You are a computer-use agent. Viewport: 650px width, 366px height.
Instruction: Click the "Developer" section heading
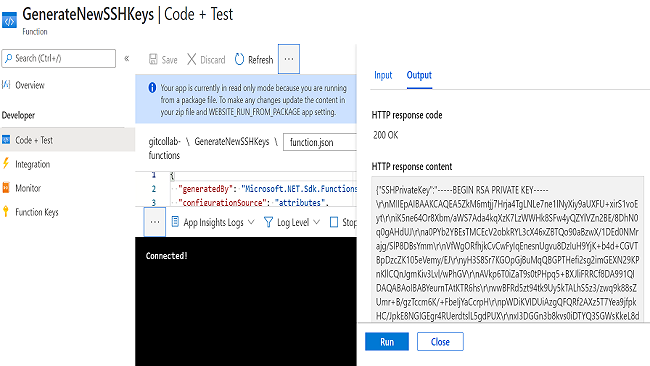coord(18,115)
